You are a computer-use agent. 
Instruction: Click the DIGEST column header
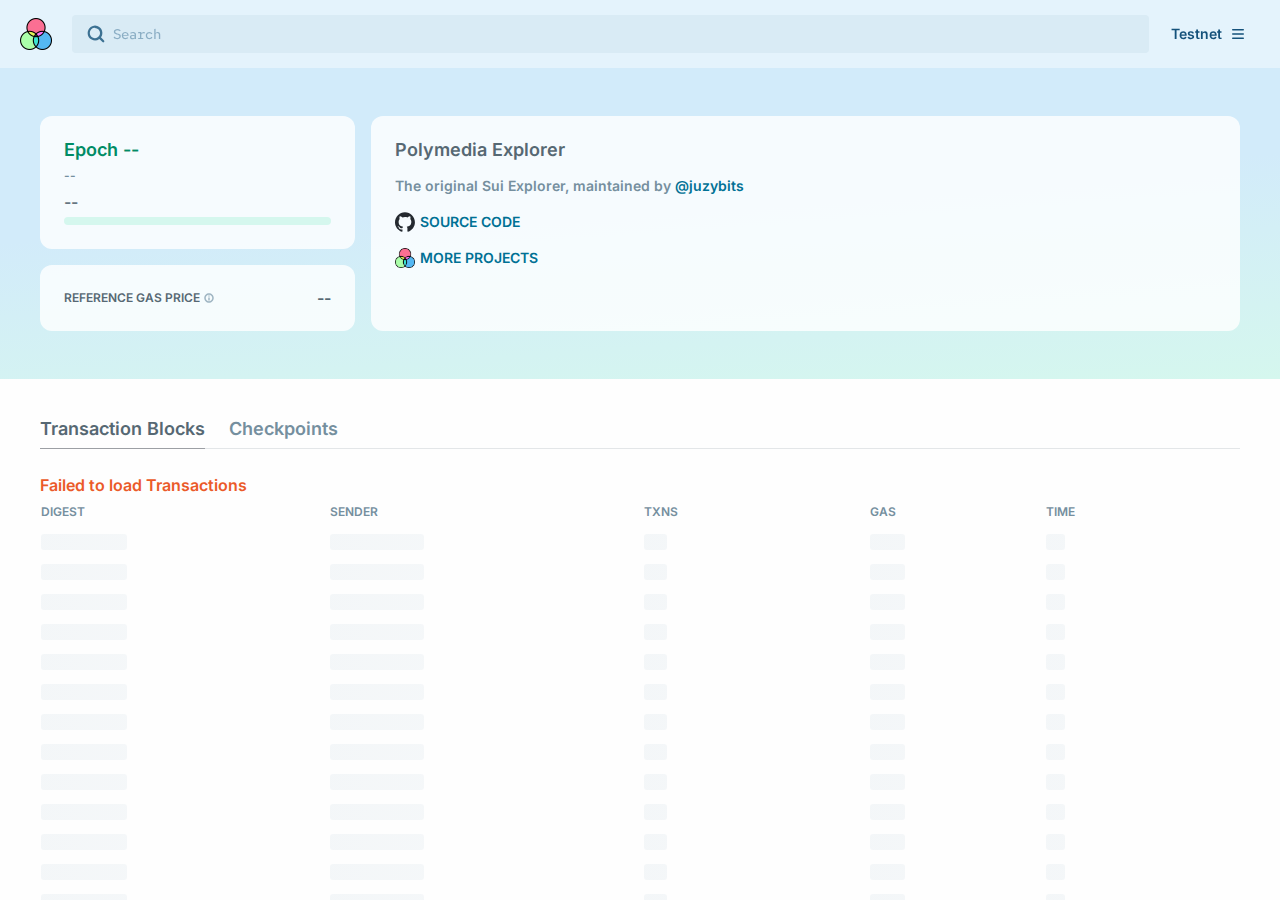pyautogui.click(x=63, y=512)
